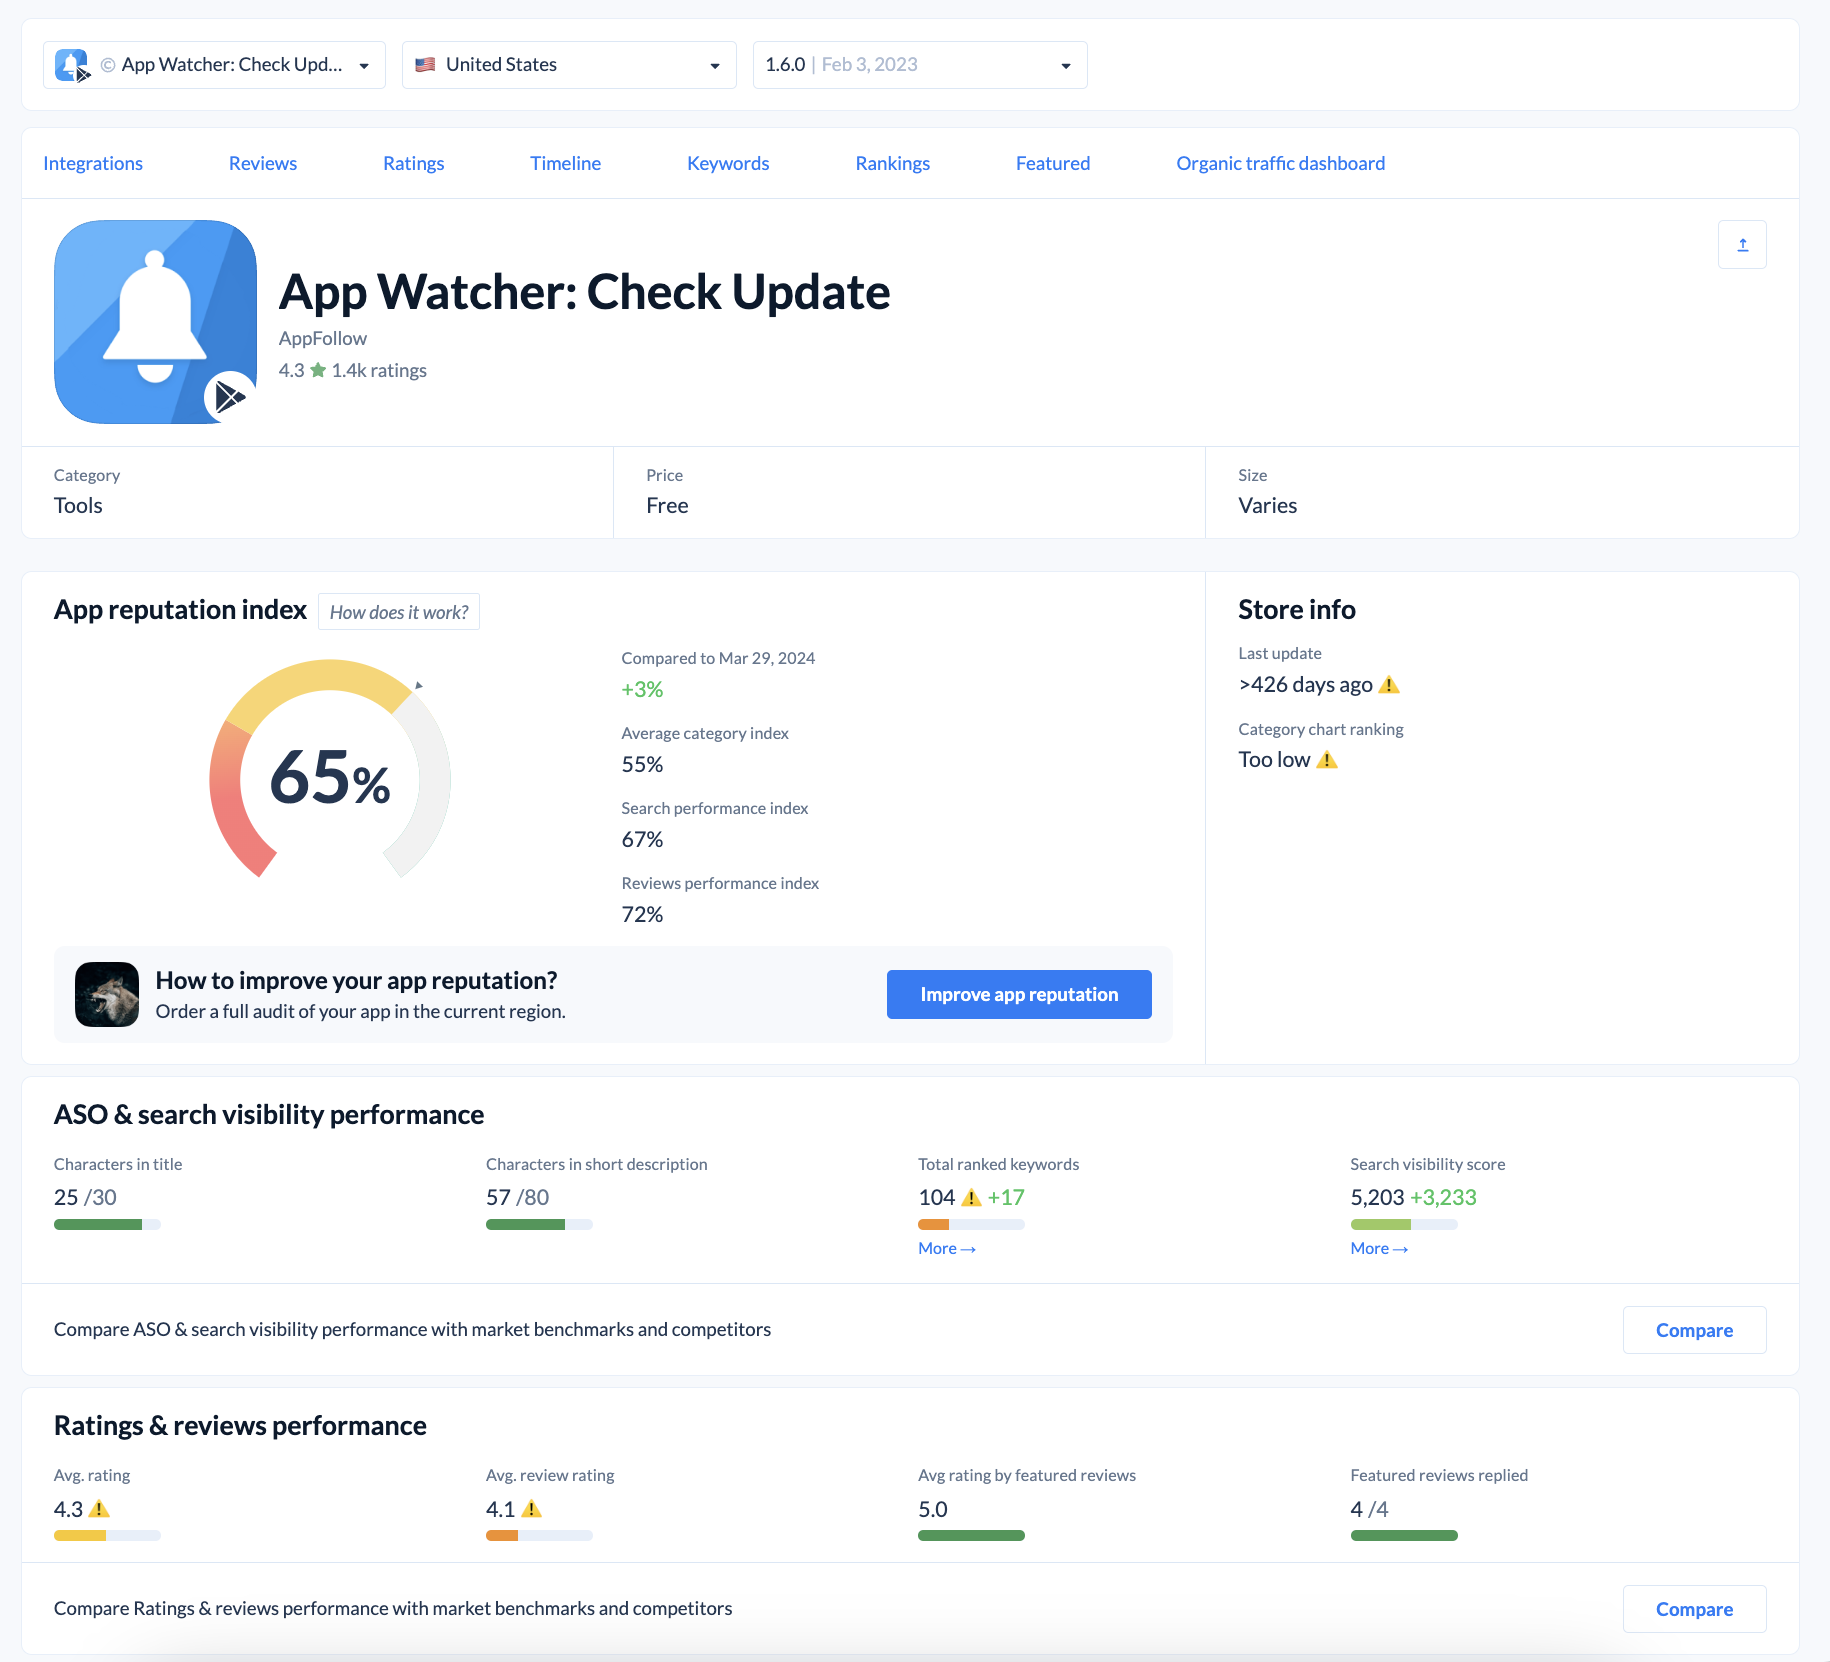The width and height of the screenshot is (1830, 1662).
Task: Open the version 1.6.0 dropdown
Action: (x=919, y=65)
